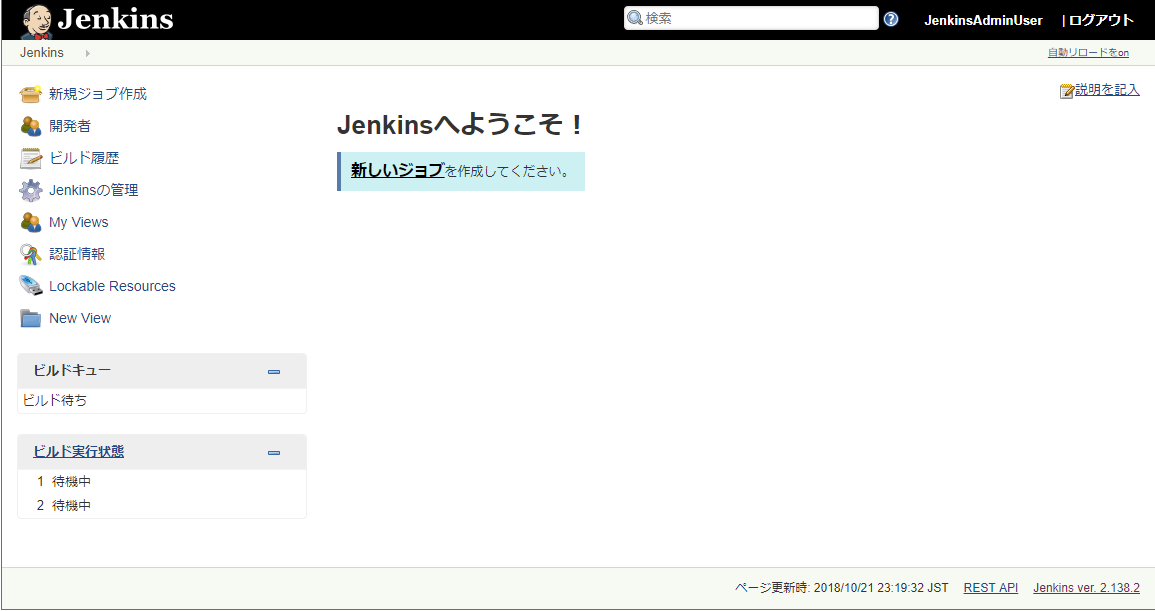The height and width of the screenshot is (611, 1155).
Task: Click the magnifier icon in search box
Action: click(634, 18)
